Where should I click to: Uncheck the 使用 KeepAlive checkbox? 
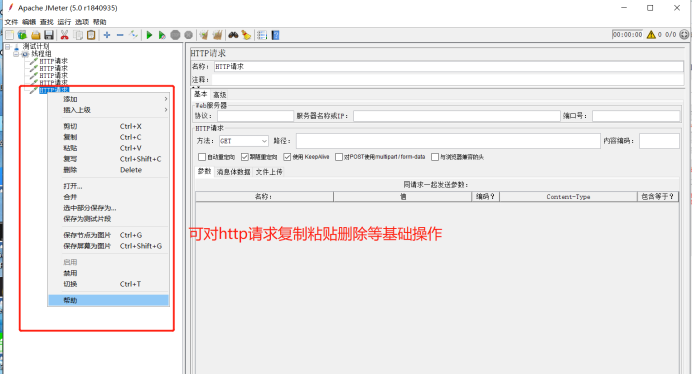tap(287, 157)
